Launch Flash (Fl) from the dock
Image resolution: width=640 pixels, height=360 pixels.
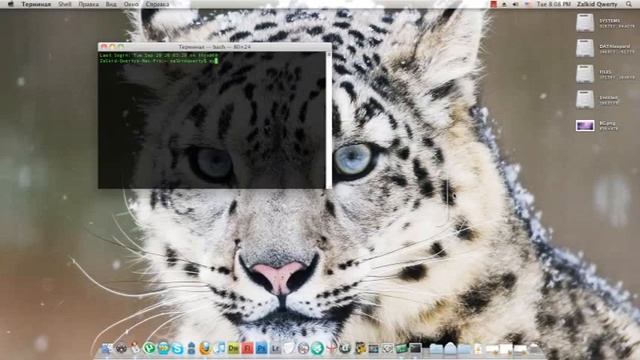click(x=248, y=348)
